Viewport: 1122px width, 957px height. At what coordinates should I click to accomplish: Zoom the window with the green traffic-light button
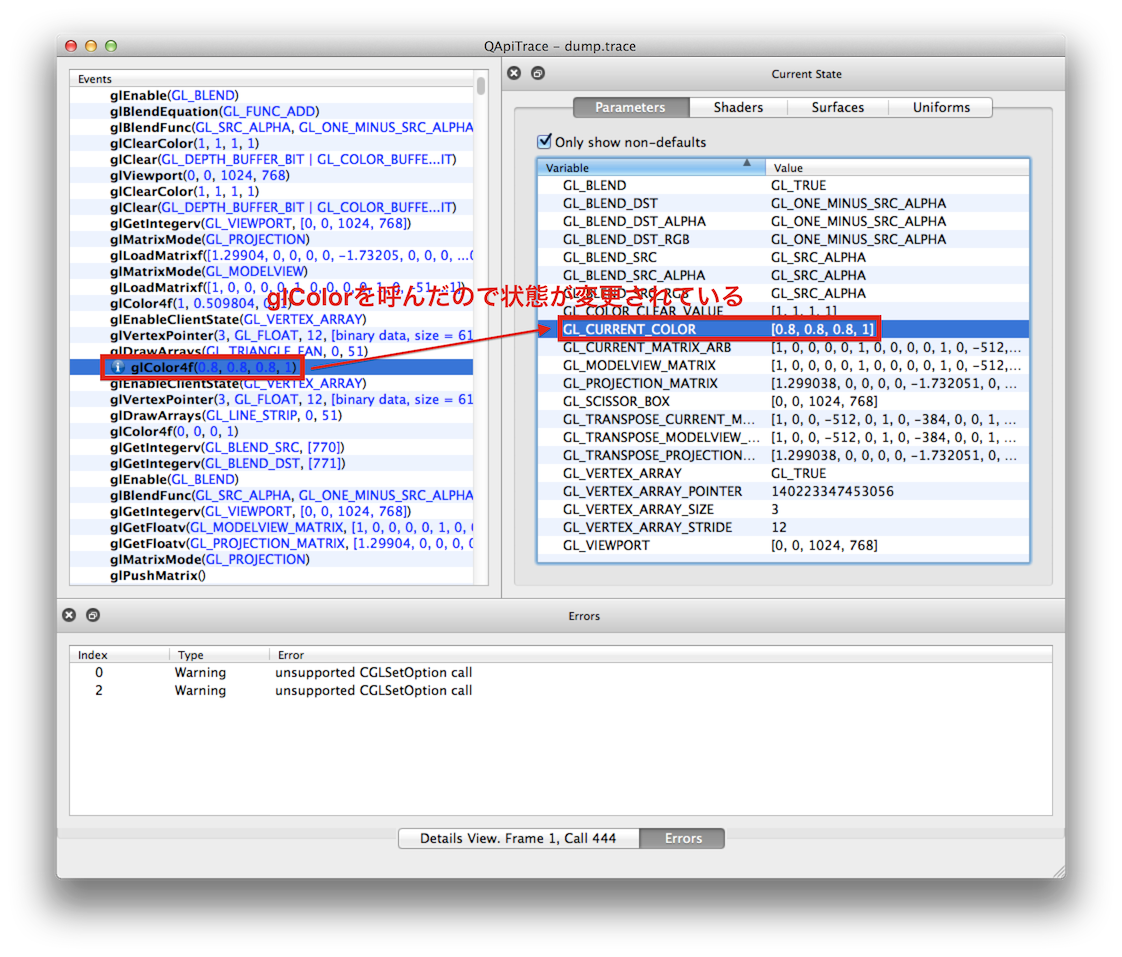110,46
